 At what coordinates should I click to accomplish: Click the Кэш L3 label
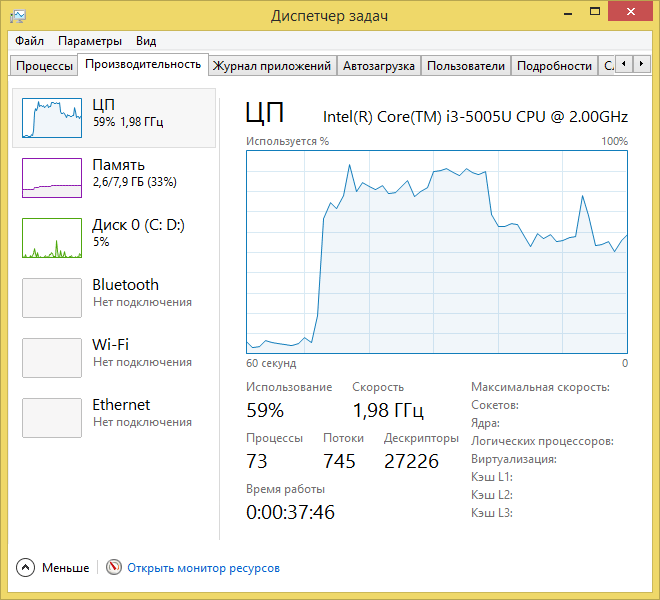point(492,513)
